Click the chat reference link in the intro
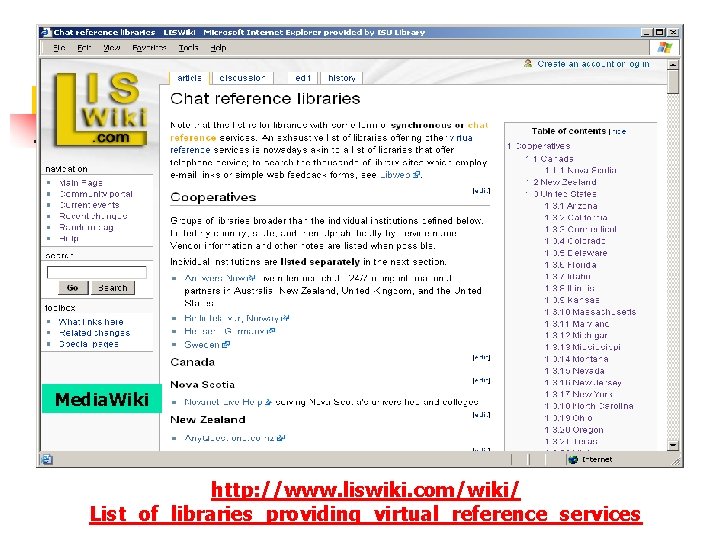The image size is (720, 540). (x=478, y=125)
